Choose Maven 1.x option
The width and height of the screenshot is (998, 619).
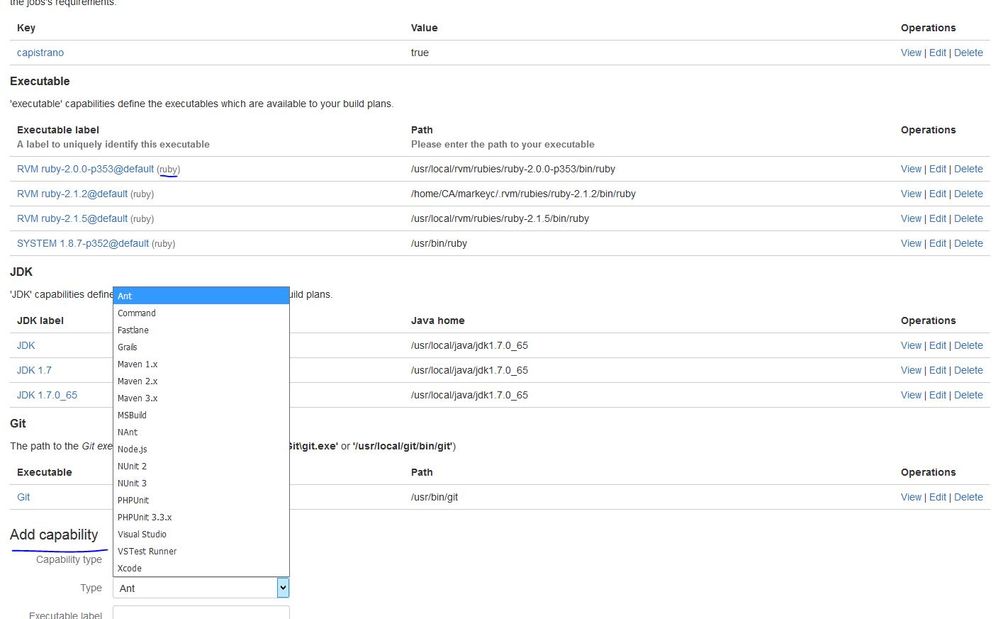tap(201, 365)
